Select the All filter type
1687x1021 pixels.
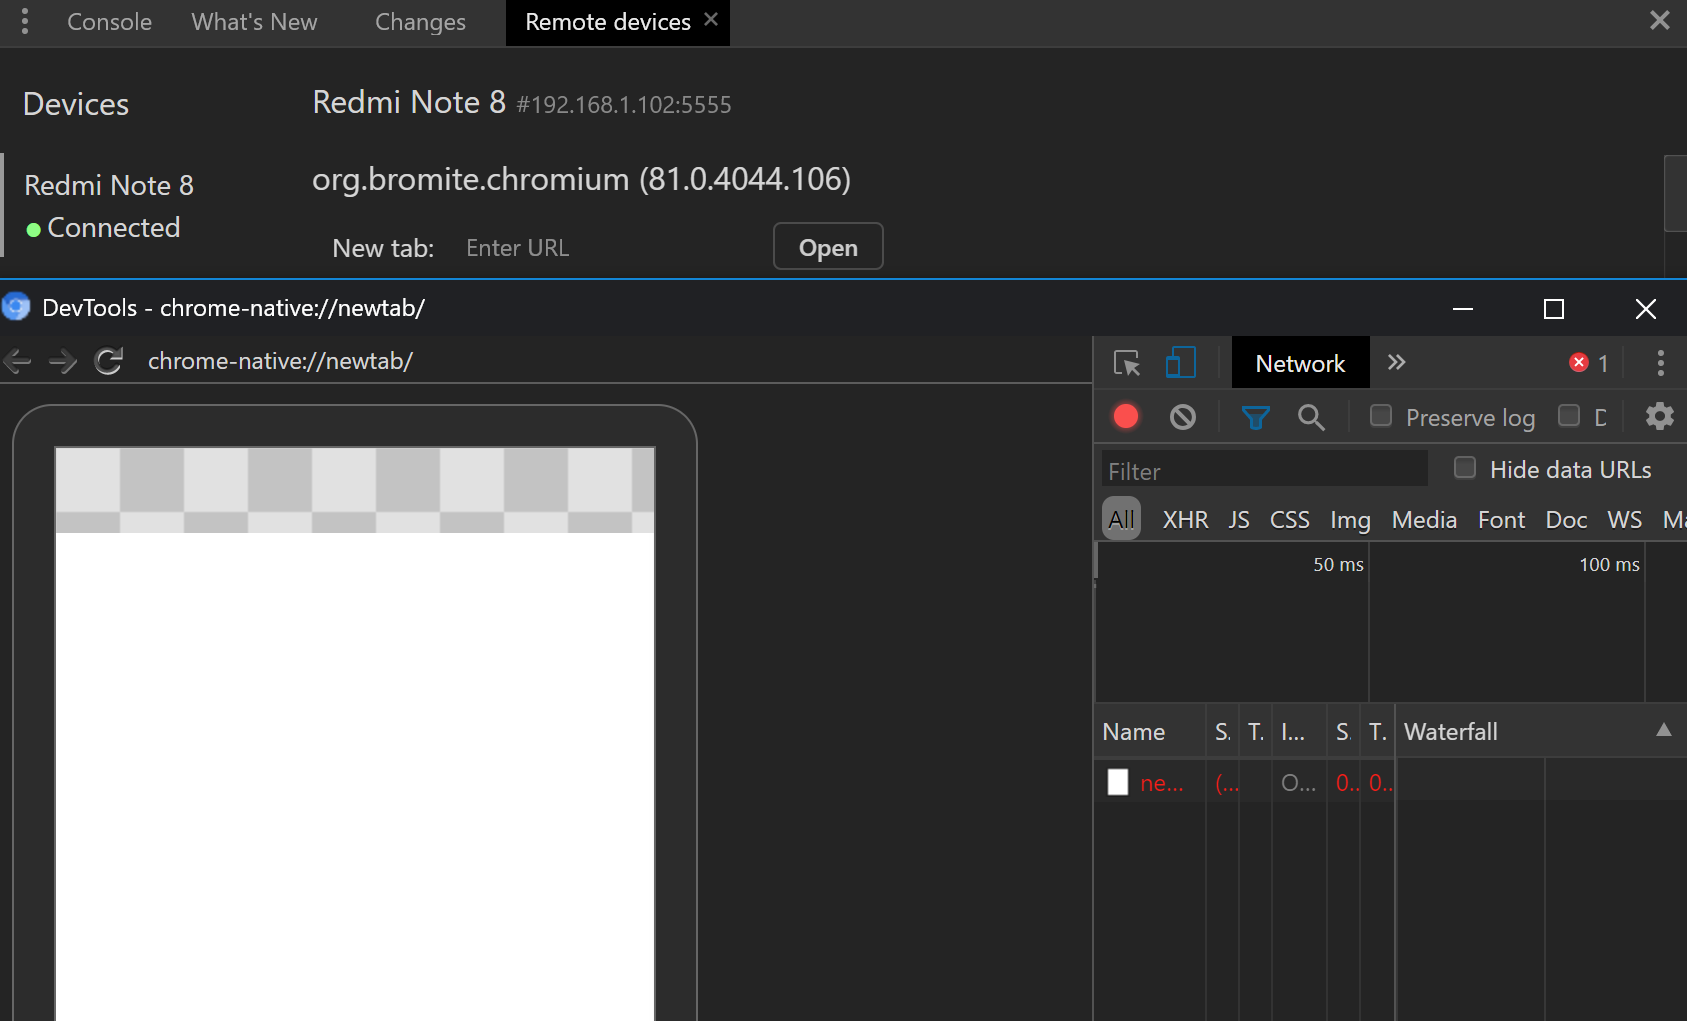[x=1121, y=519]
